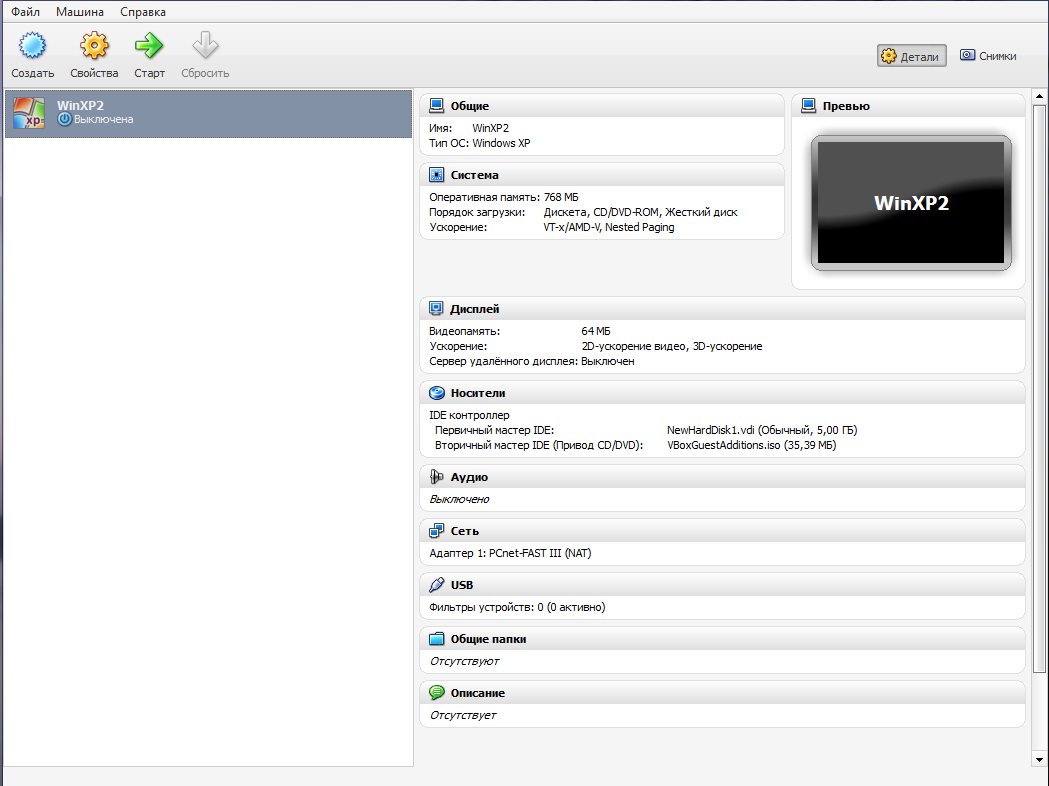Screen dimensions: 1049x786
Task: Click the Создать (Create) toolbar icon
Action: (33, 46)
